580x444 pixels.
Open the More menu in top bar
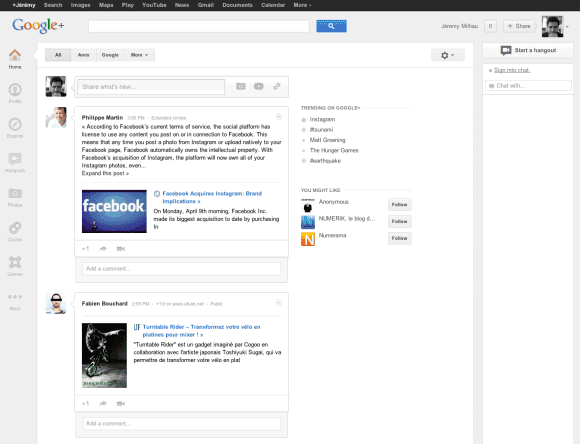pos(302,5)
